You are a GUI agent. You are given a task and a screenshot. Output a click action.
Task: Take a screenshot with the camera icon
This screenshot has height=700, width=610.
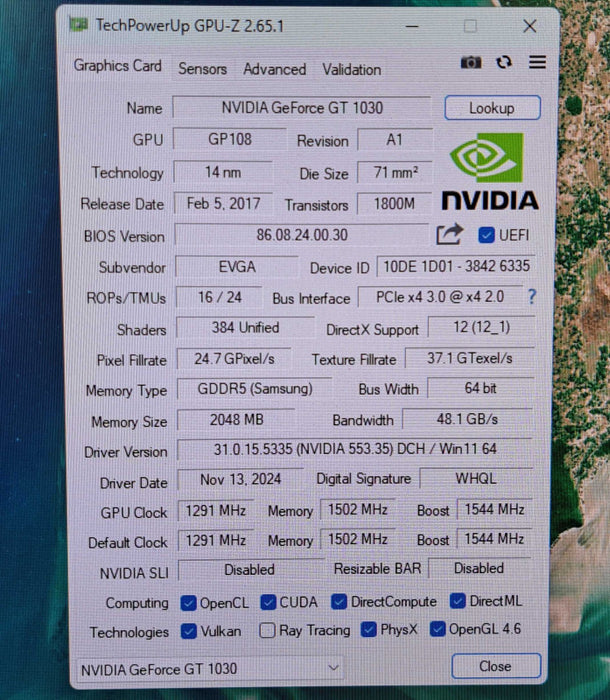[471, 62]
